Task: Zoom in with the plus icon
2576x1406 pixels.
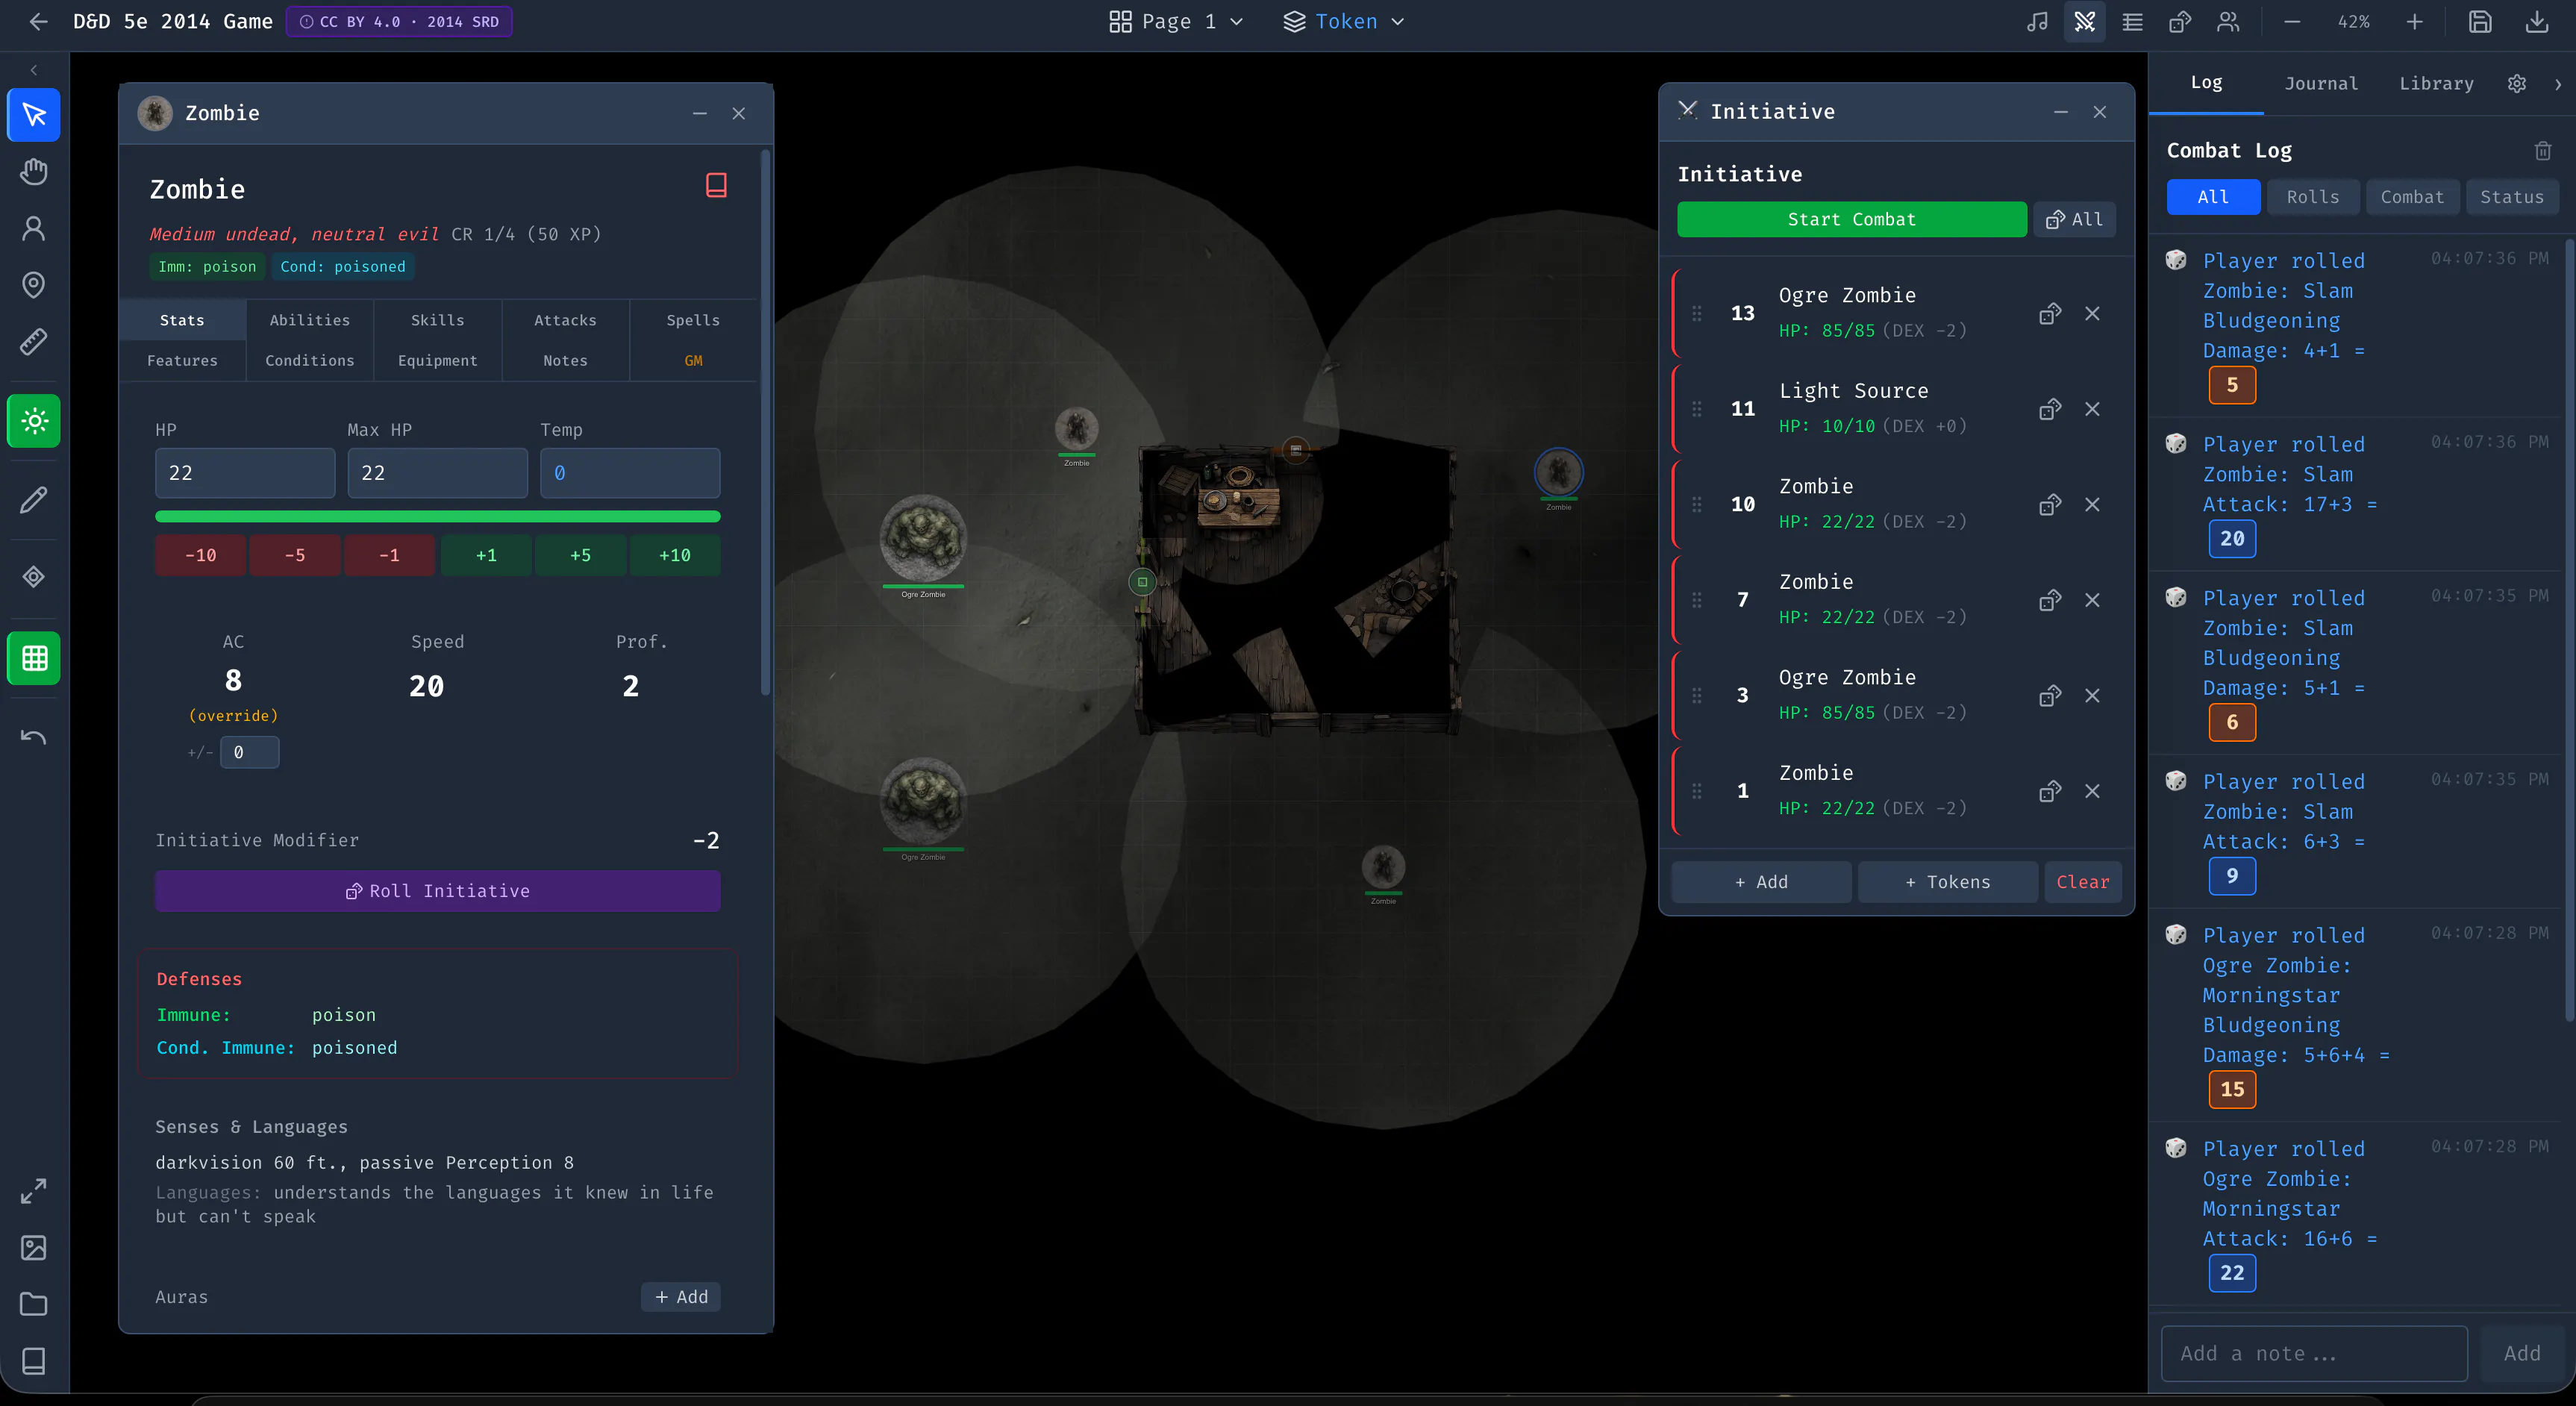Action: click(x=2415, y=21)
